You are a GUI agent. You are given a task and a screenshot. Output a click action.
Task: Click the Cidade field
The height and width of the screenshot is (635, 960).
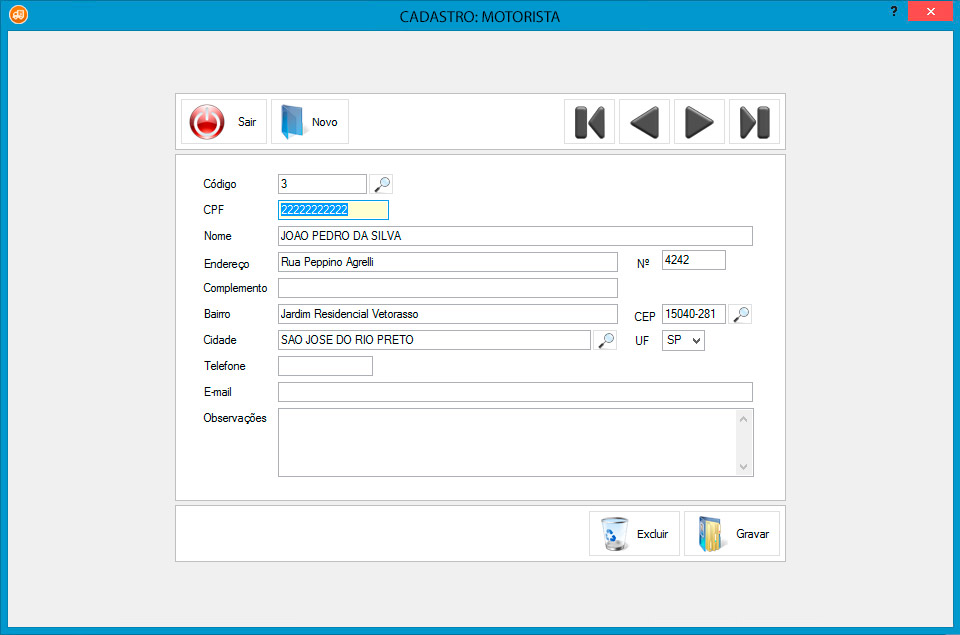(434, 340)
